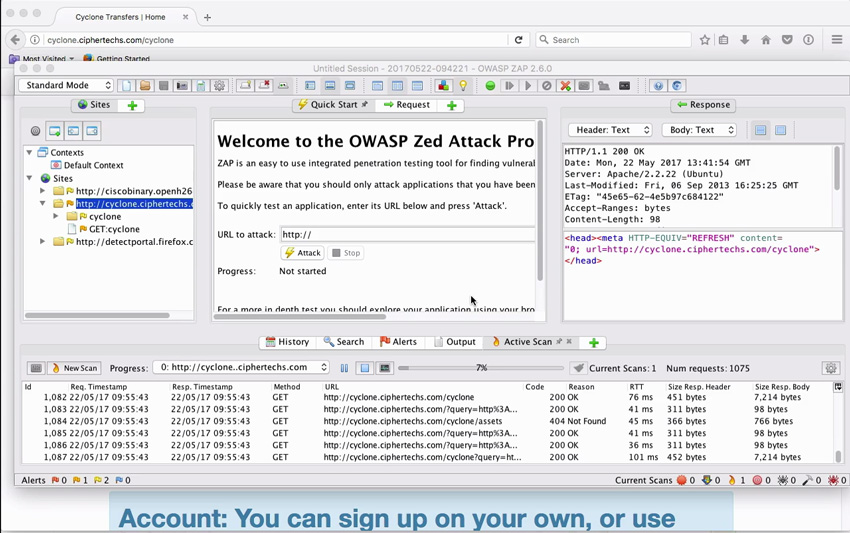Click the tab with red X icon

coord(264,86)
